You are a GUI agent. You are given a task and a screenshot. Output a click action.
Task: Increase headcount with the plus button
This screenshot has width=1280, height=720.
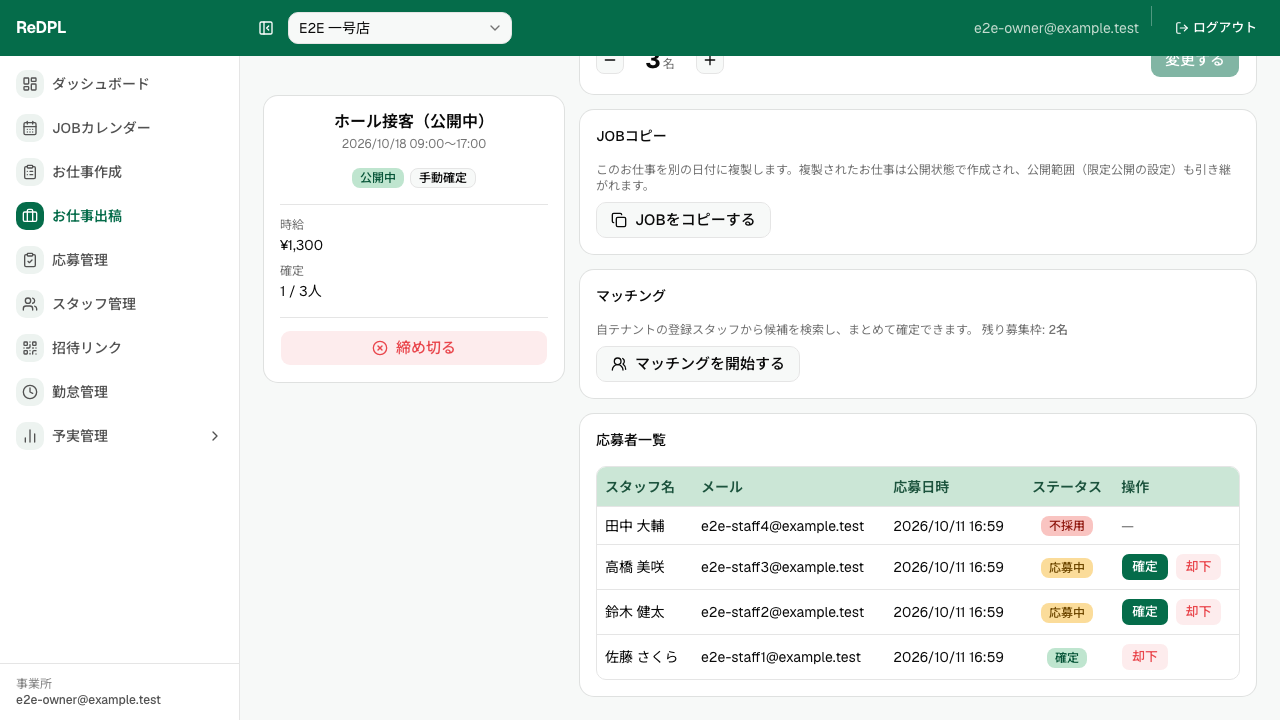[710, 61]
